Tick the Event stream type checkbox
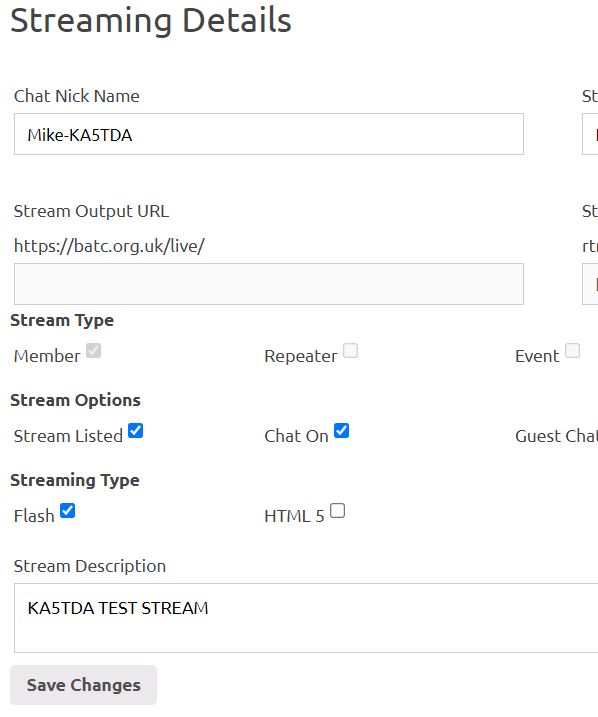Viewport: 598px width, 717px height. coord(572,351)
